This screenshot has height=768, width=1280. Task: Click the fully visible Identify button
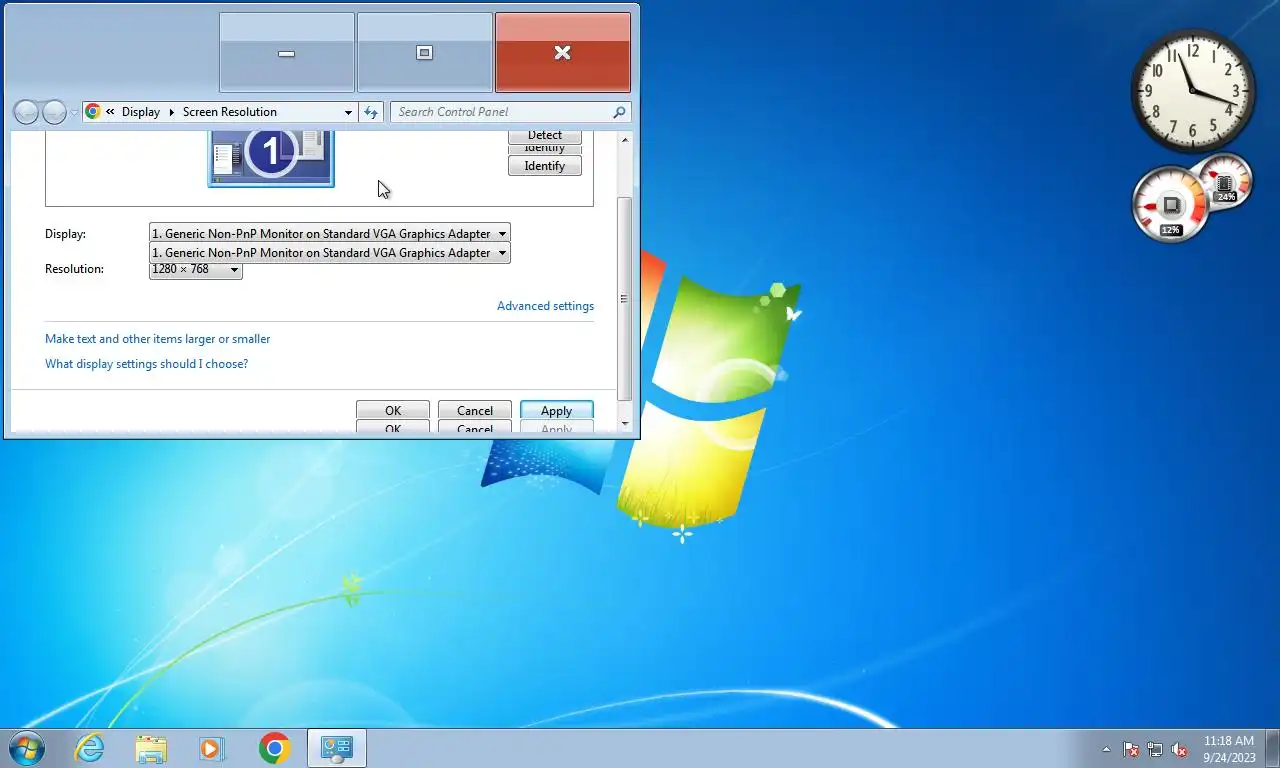[545, 166]
